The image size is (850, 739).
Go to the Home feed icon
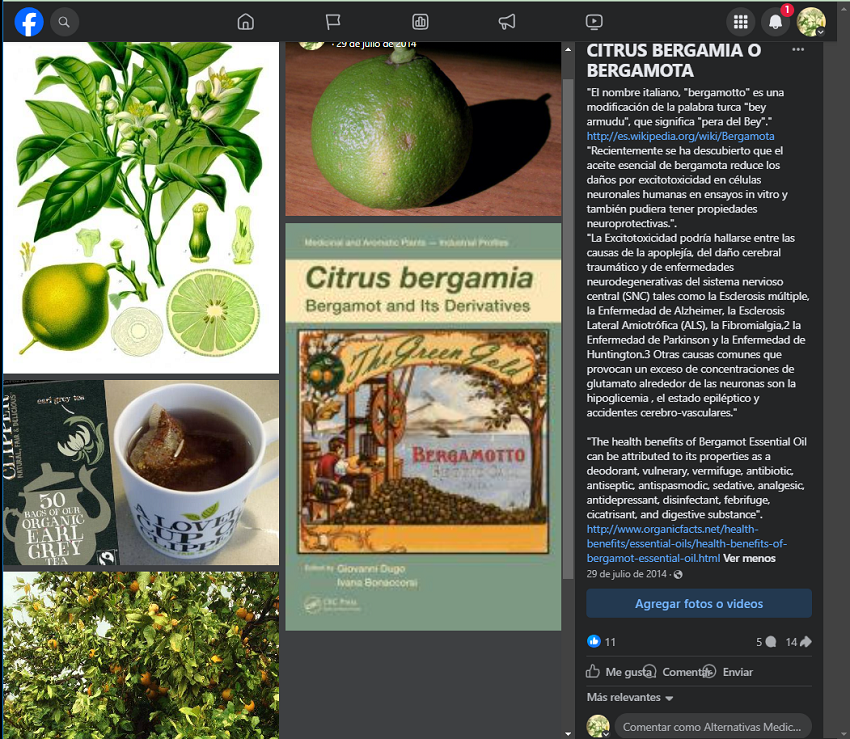pos(245,21)
